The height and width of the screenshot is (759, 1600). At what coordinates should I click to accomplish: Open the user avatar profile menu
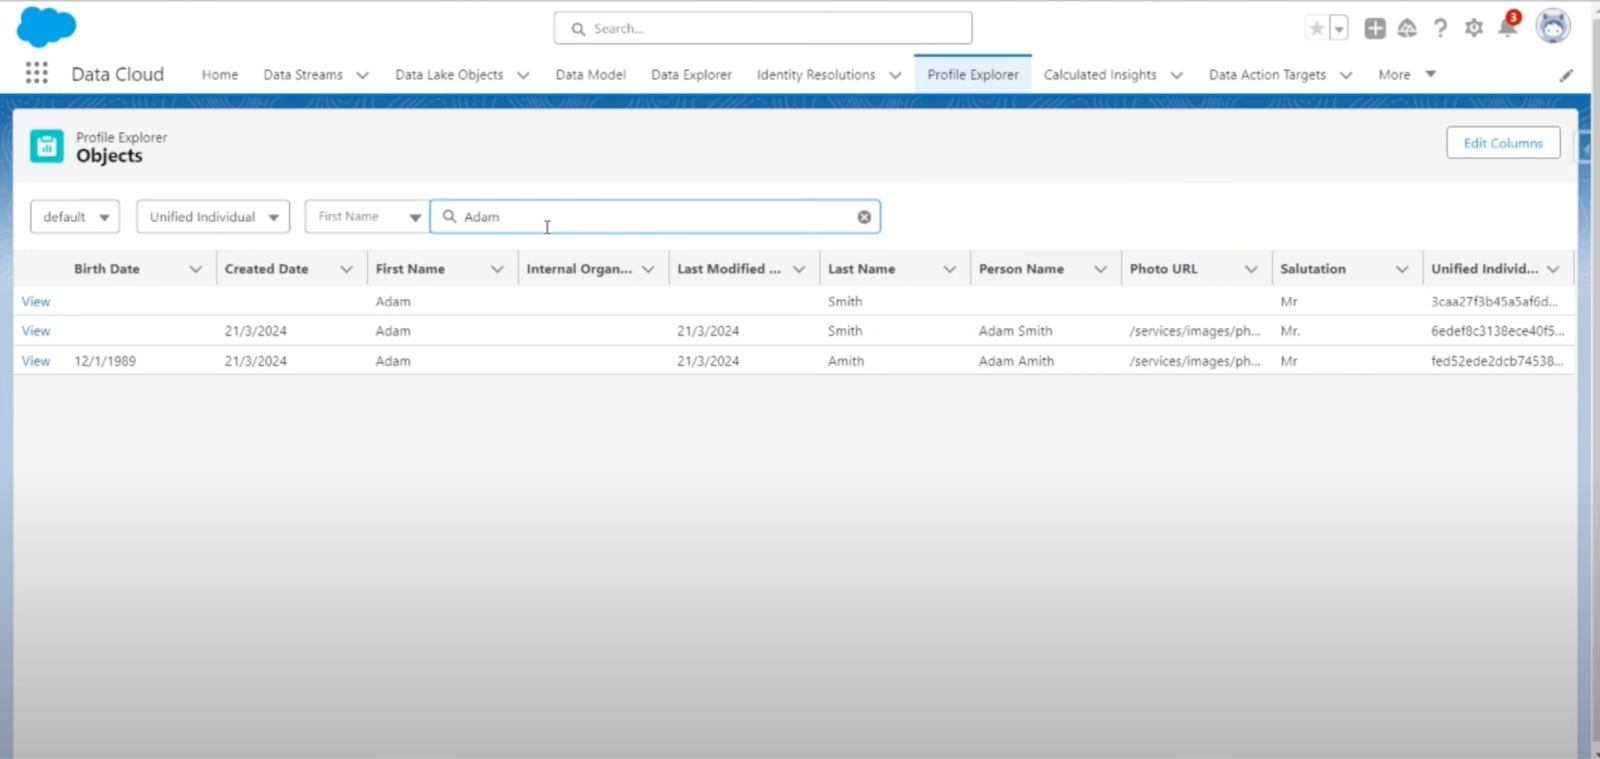[x=1553, y=27]
